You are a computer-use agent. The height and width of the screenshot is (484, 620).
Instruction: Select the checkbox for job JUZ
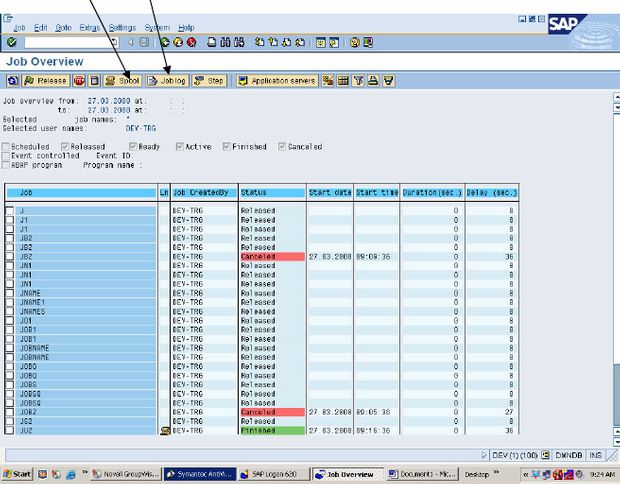(x=9, y=430)
